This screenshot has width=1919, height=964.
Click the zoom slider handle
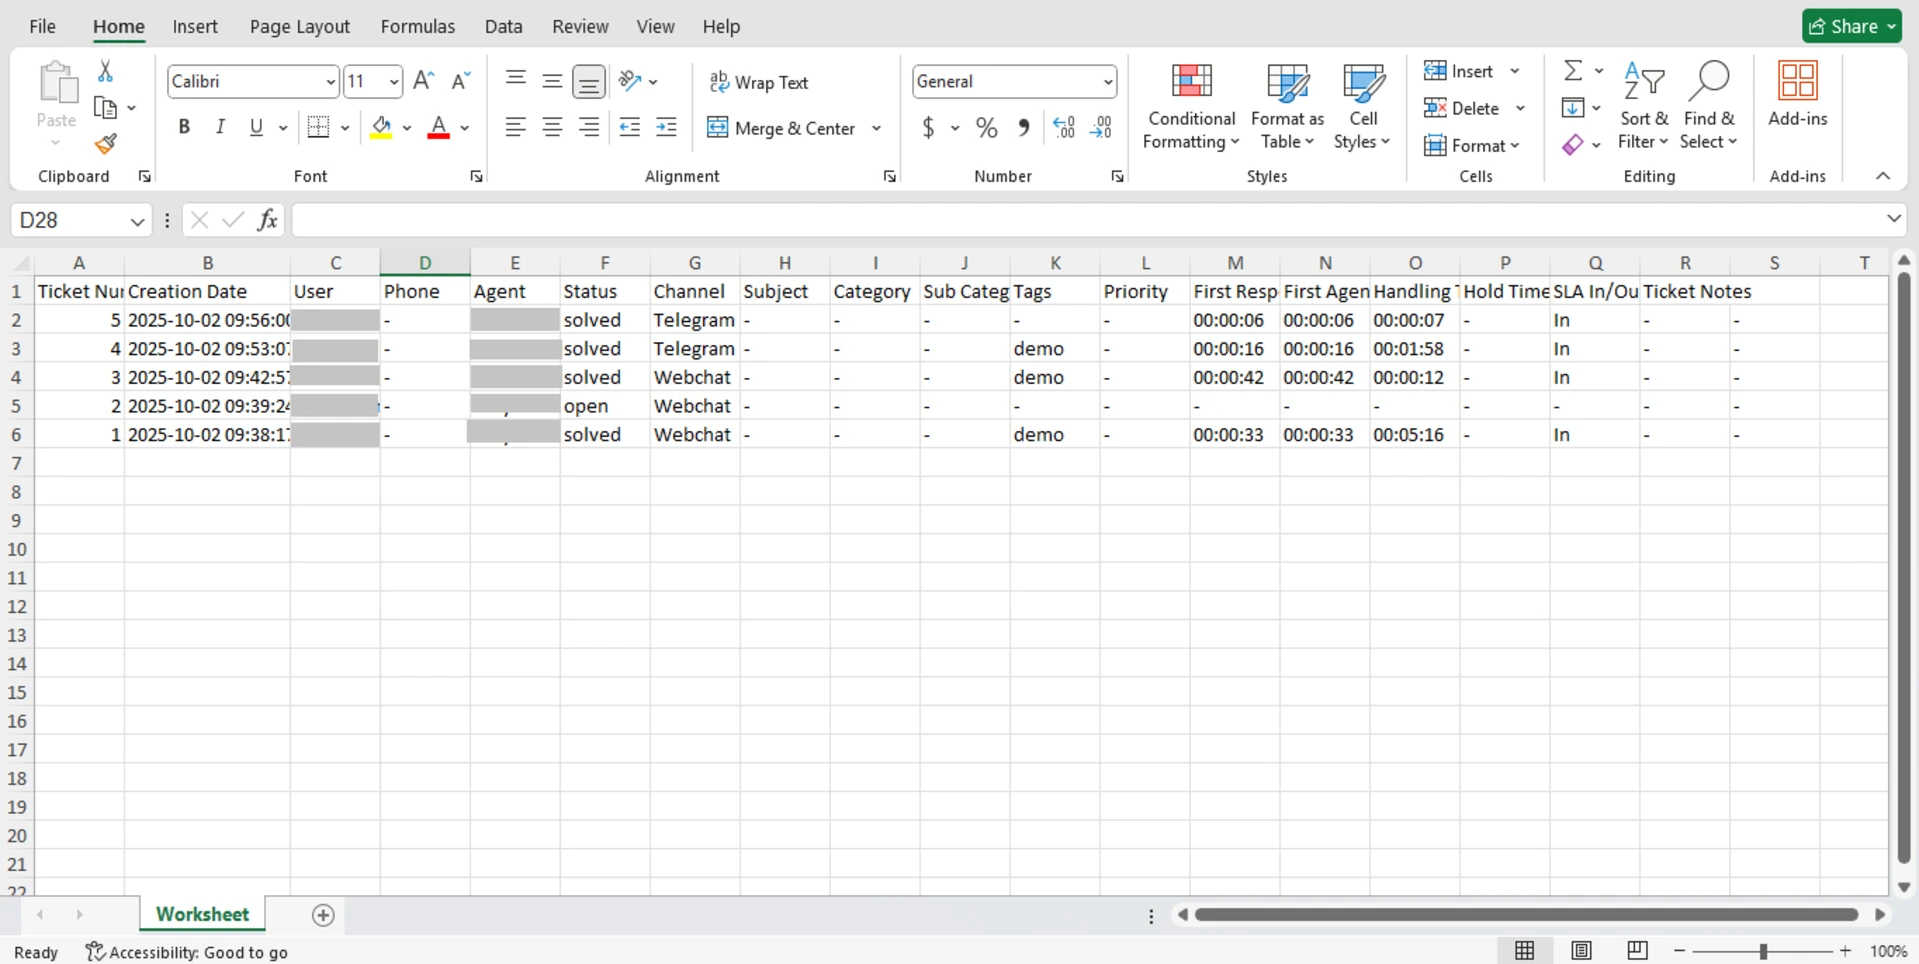tap(1763, 952)
